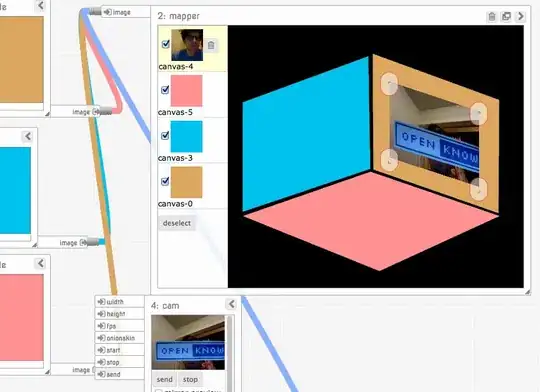Disable the canvas-0 layer checkbox

tap(165, 181)
